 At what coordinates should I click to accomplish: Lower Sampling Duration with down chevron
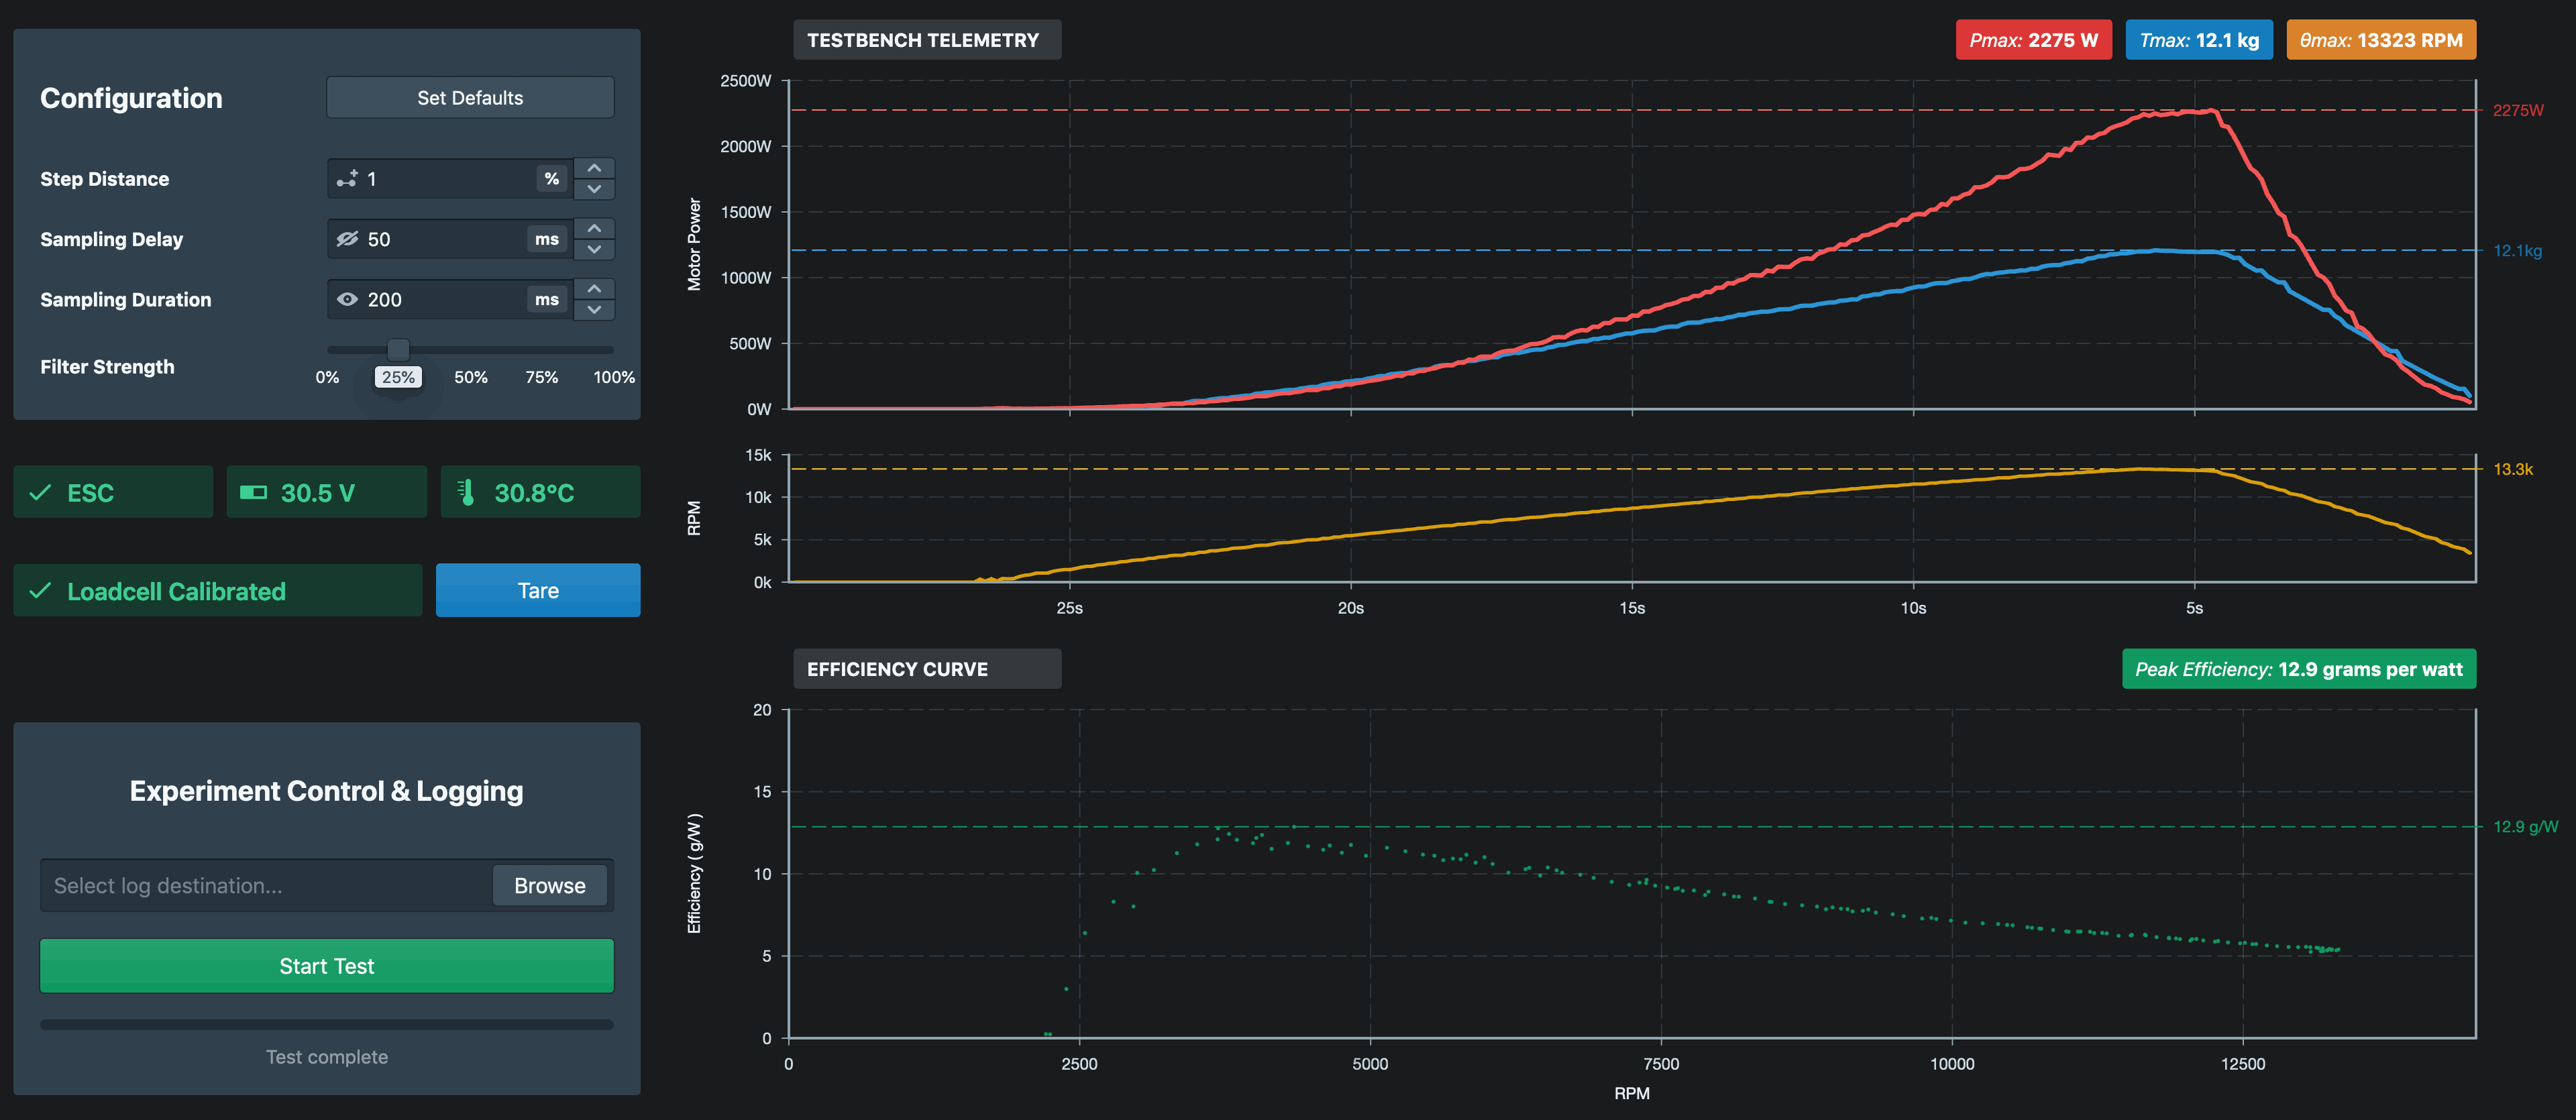pyautogui.click(x=594, y=310)
